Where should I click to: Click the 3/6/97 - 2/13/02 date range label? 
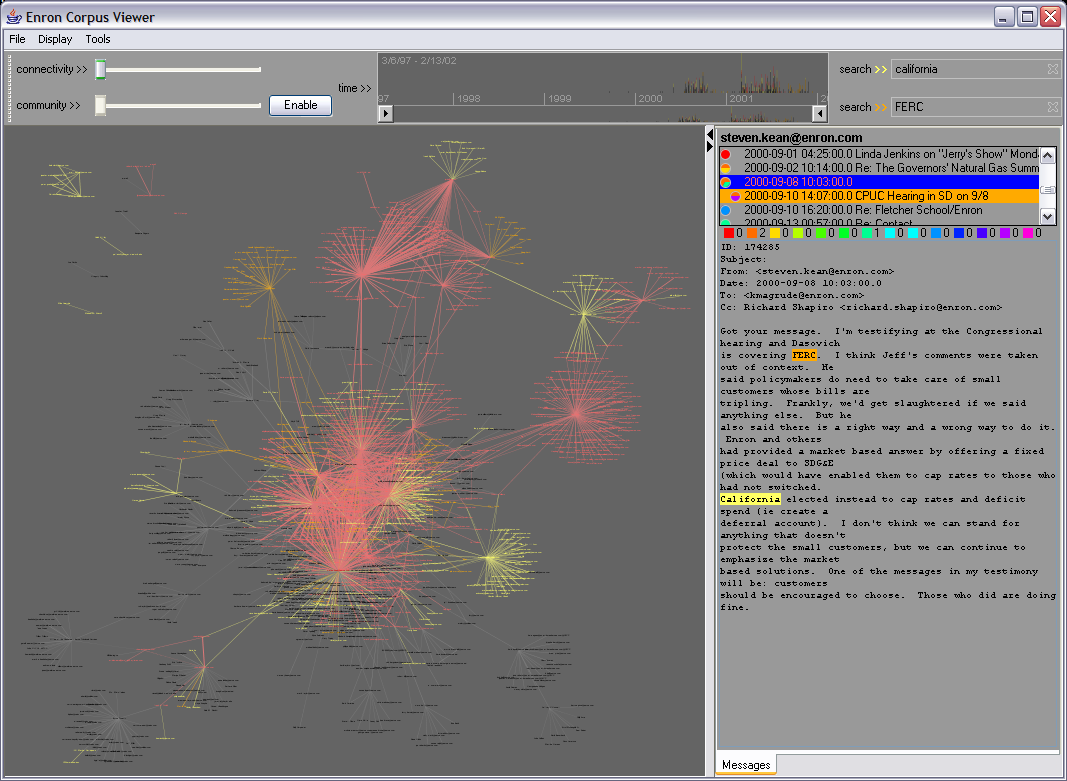click(x=418, y=61)
